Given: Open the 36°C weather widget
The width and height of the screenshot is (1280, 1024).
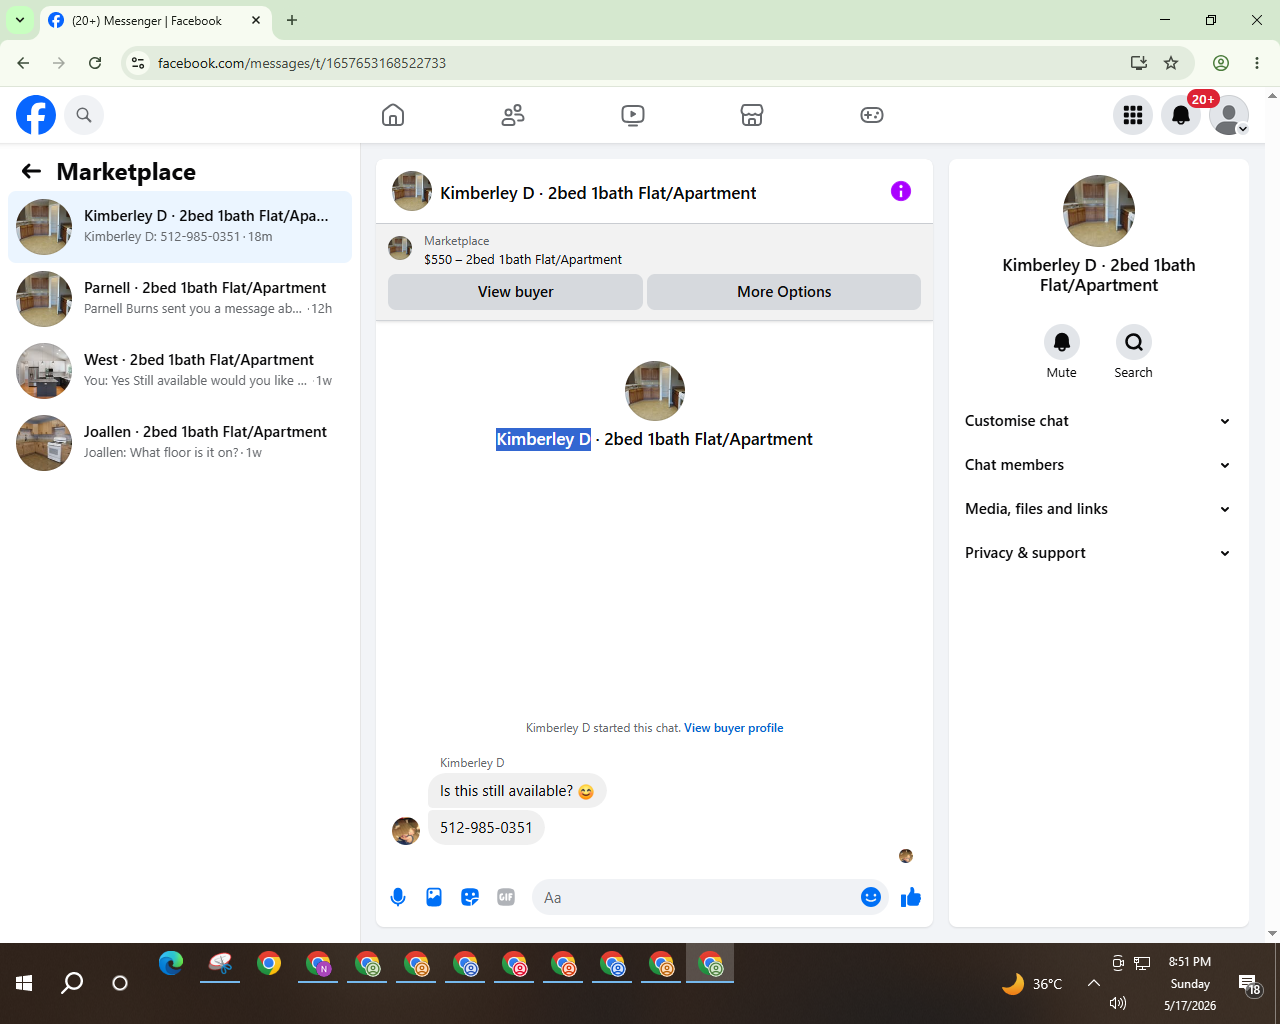Looking at the screenshot, I should pyautogui.click(x=1032, y=984).
